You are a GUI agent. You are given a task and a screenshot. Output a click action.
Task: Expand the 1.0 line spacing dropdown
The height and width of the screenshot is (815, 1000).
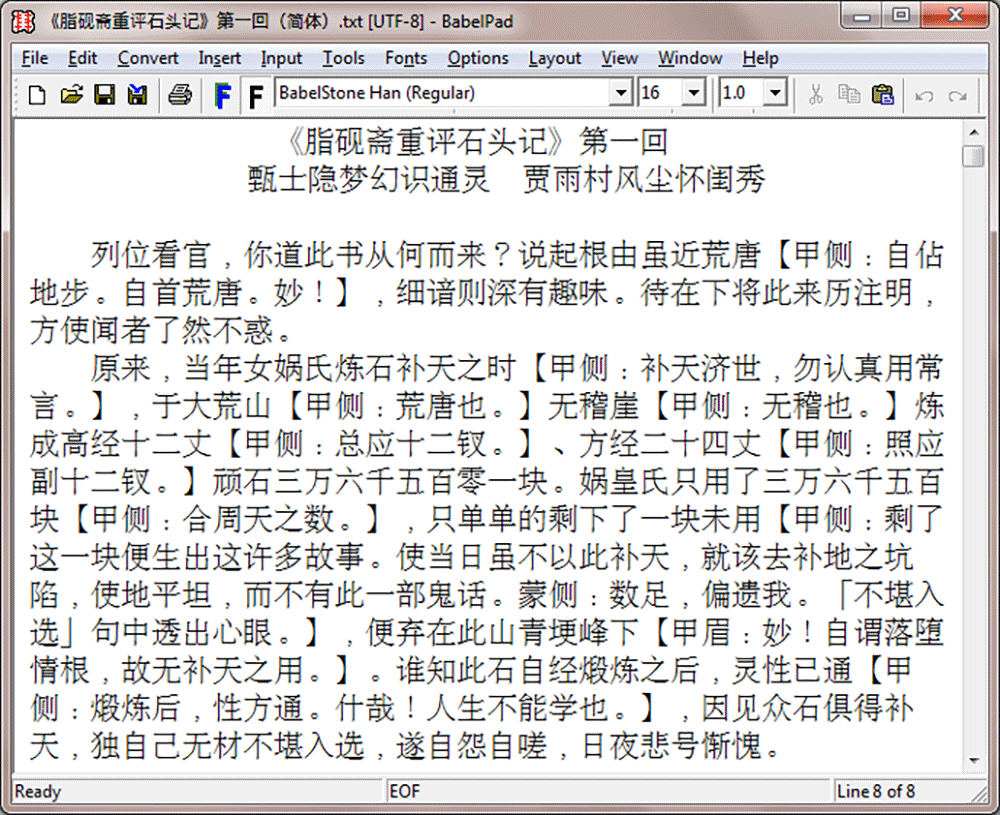click(777, 92)
